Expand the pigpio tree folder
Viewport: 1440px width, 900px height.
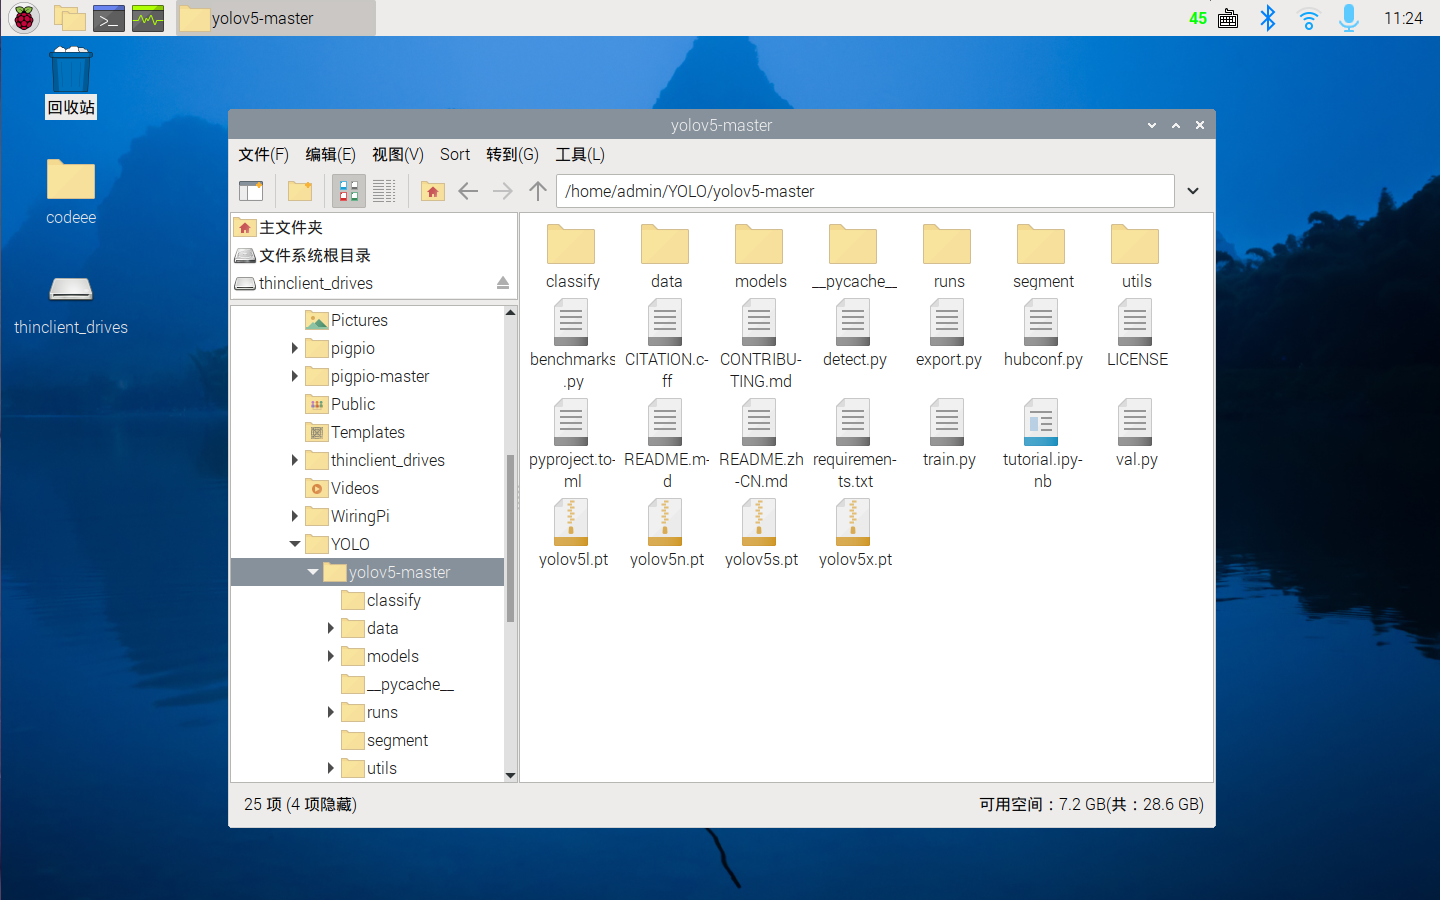294,348
